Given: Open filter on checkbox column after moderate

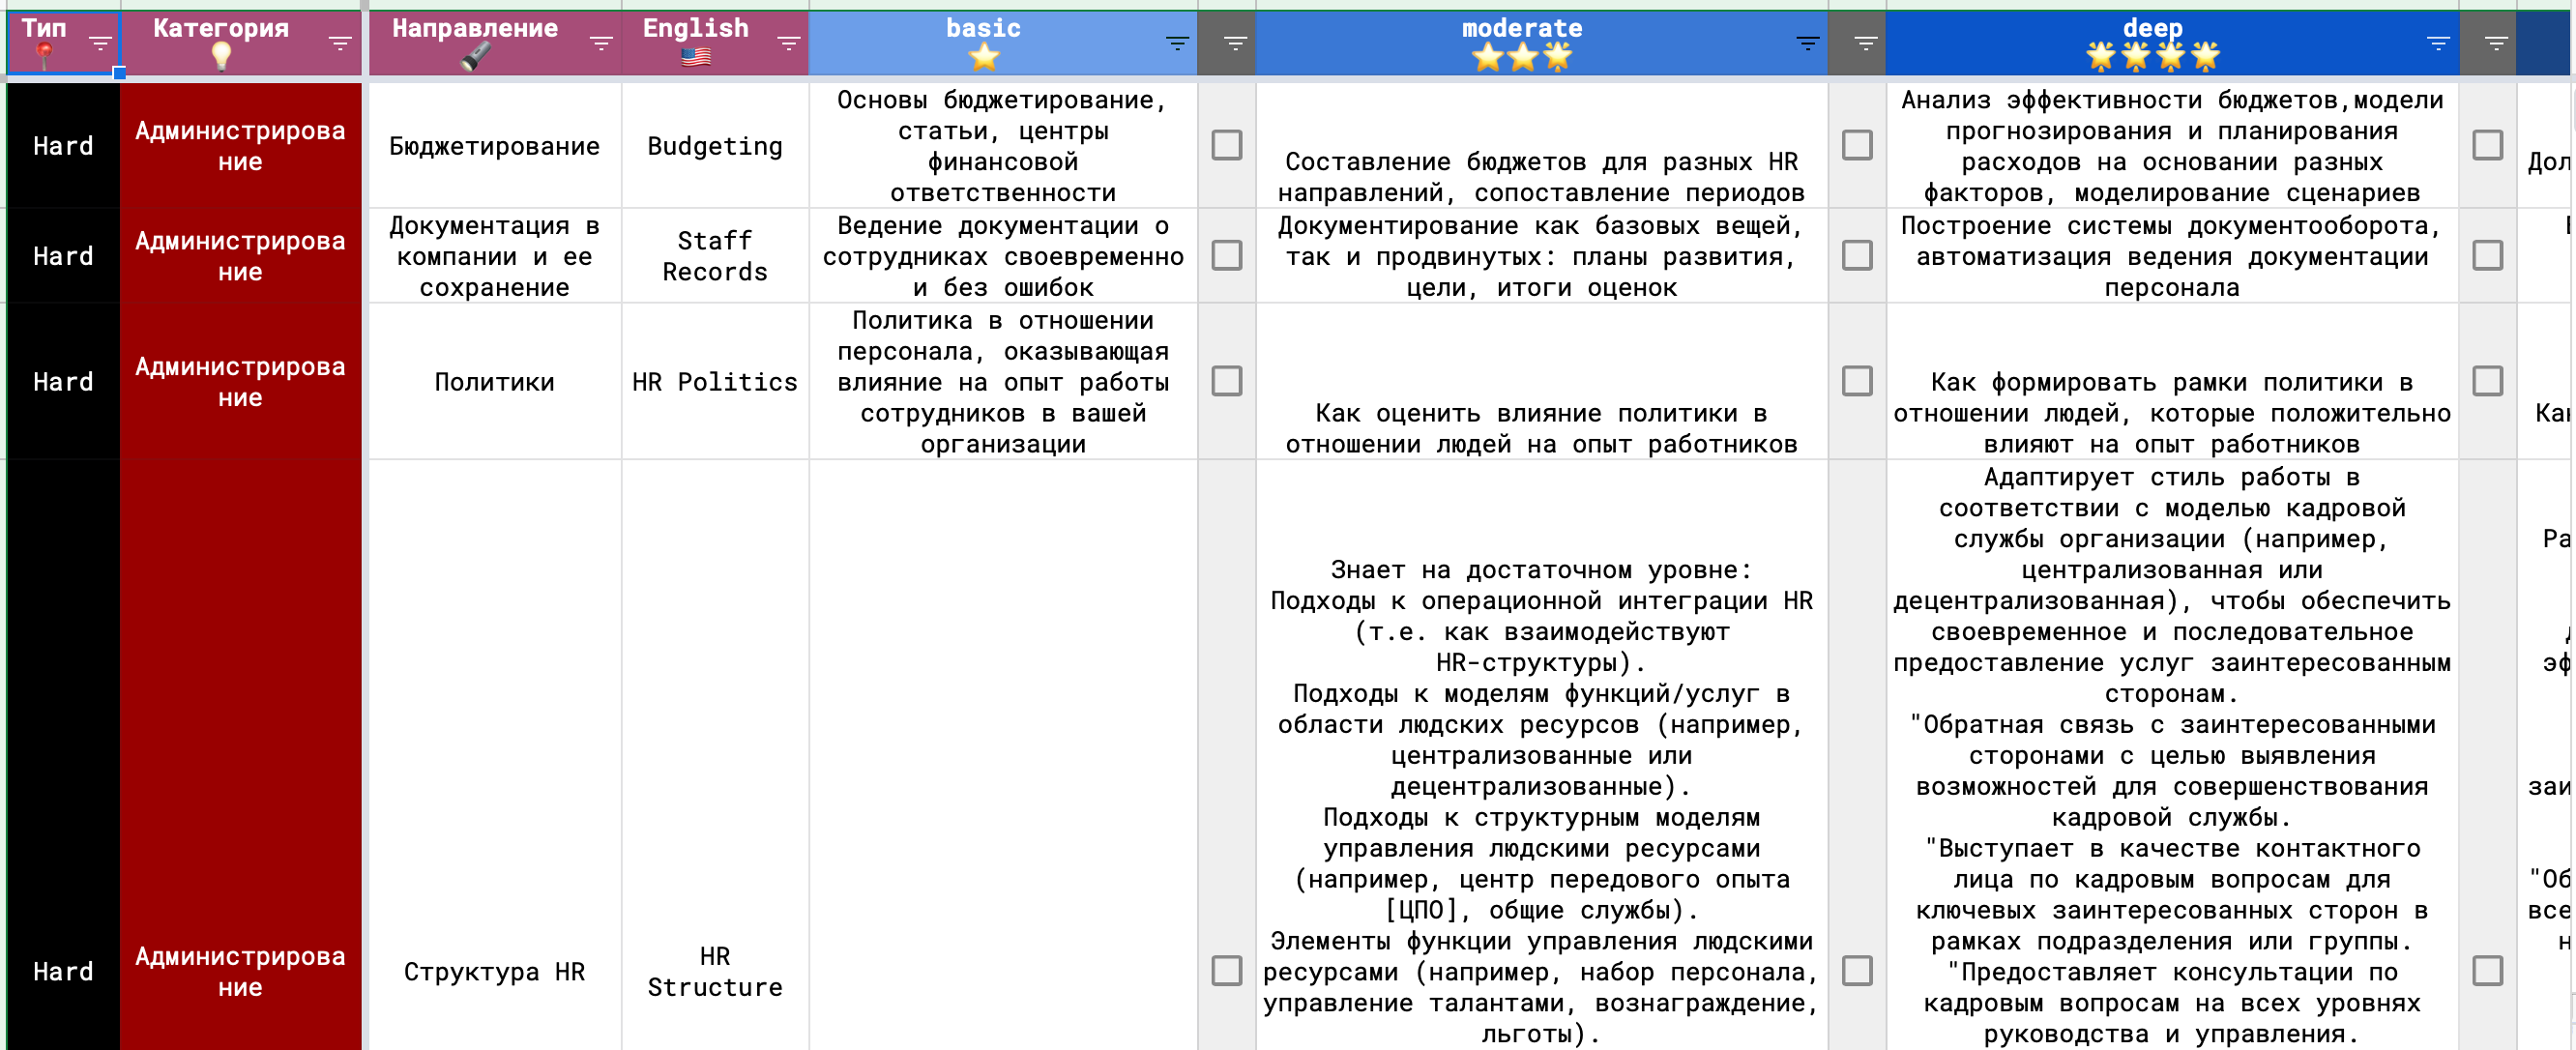Looking at the screenshot, I should click(x=1865, y=43).
